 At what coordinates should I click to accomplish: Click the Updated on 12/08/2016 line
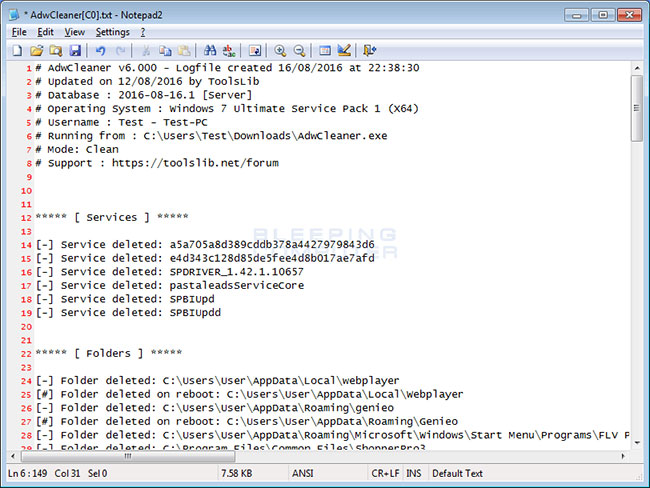(148, 81)
